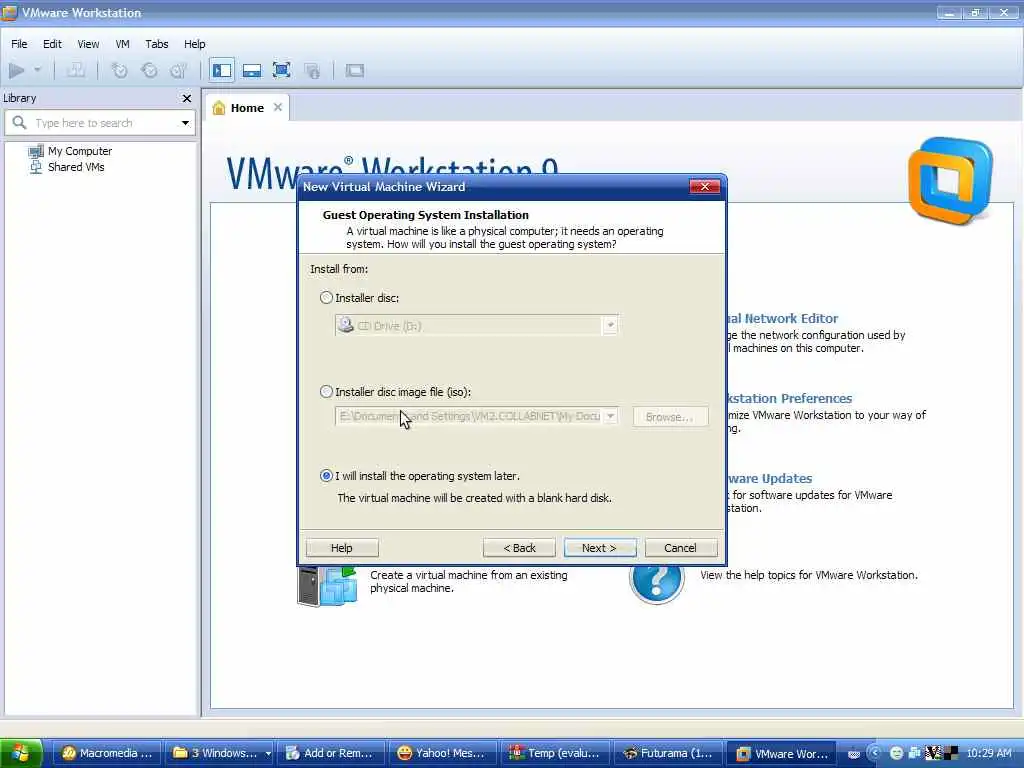Image resolution: width=1024 pixels, height=768 pixels.
Task: Open the Help menu
Action: click(x=195, y=44)
